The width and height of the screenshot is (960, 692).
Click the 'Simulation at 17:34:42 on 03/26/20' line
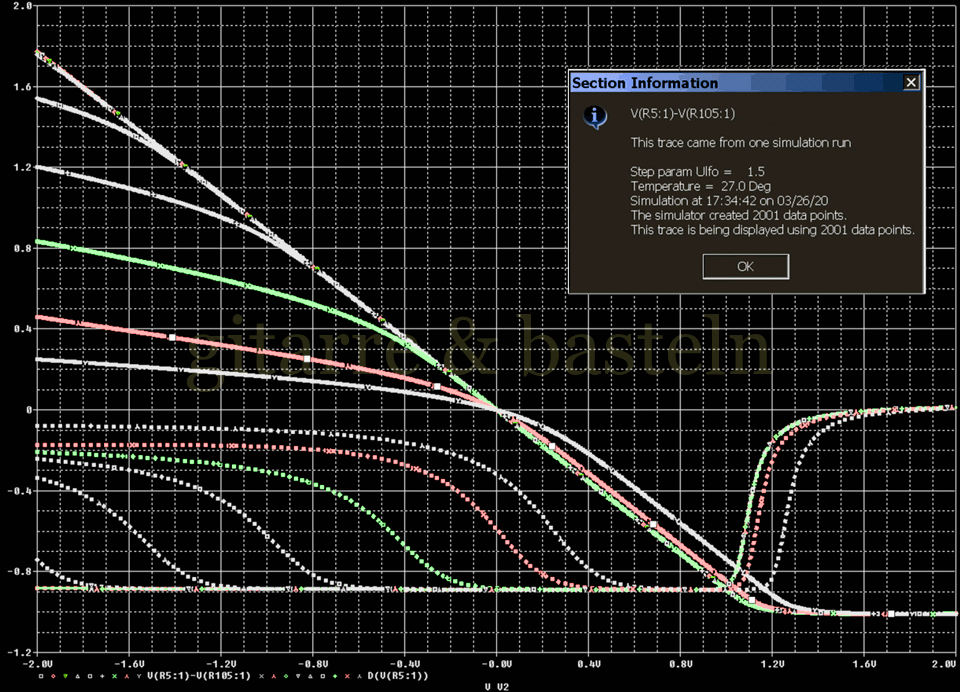coord(729,201)
